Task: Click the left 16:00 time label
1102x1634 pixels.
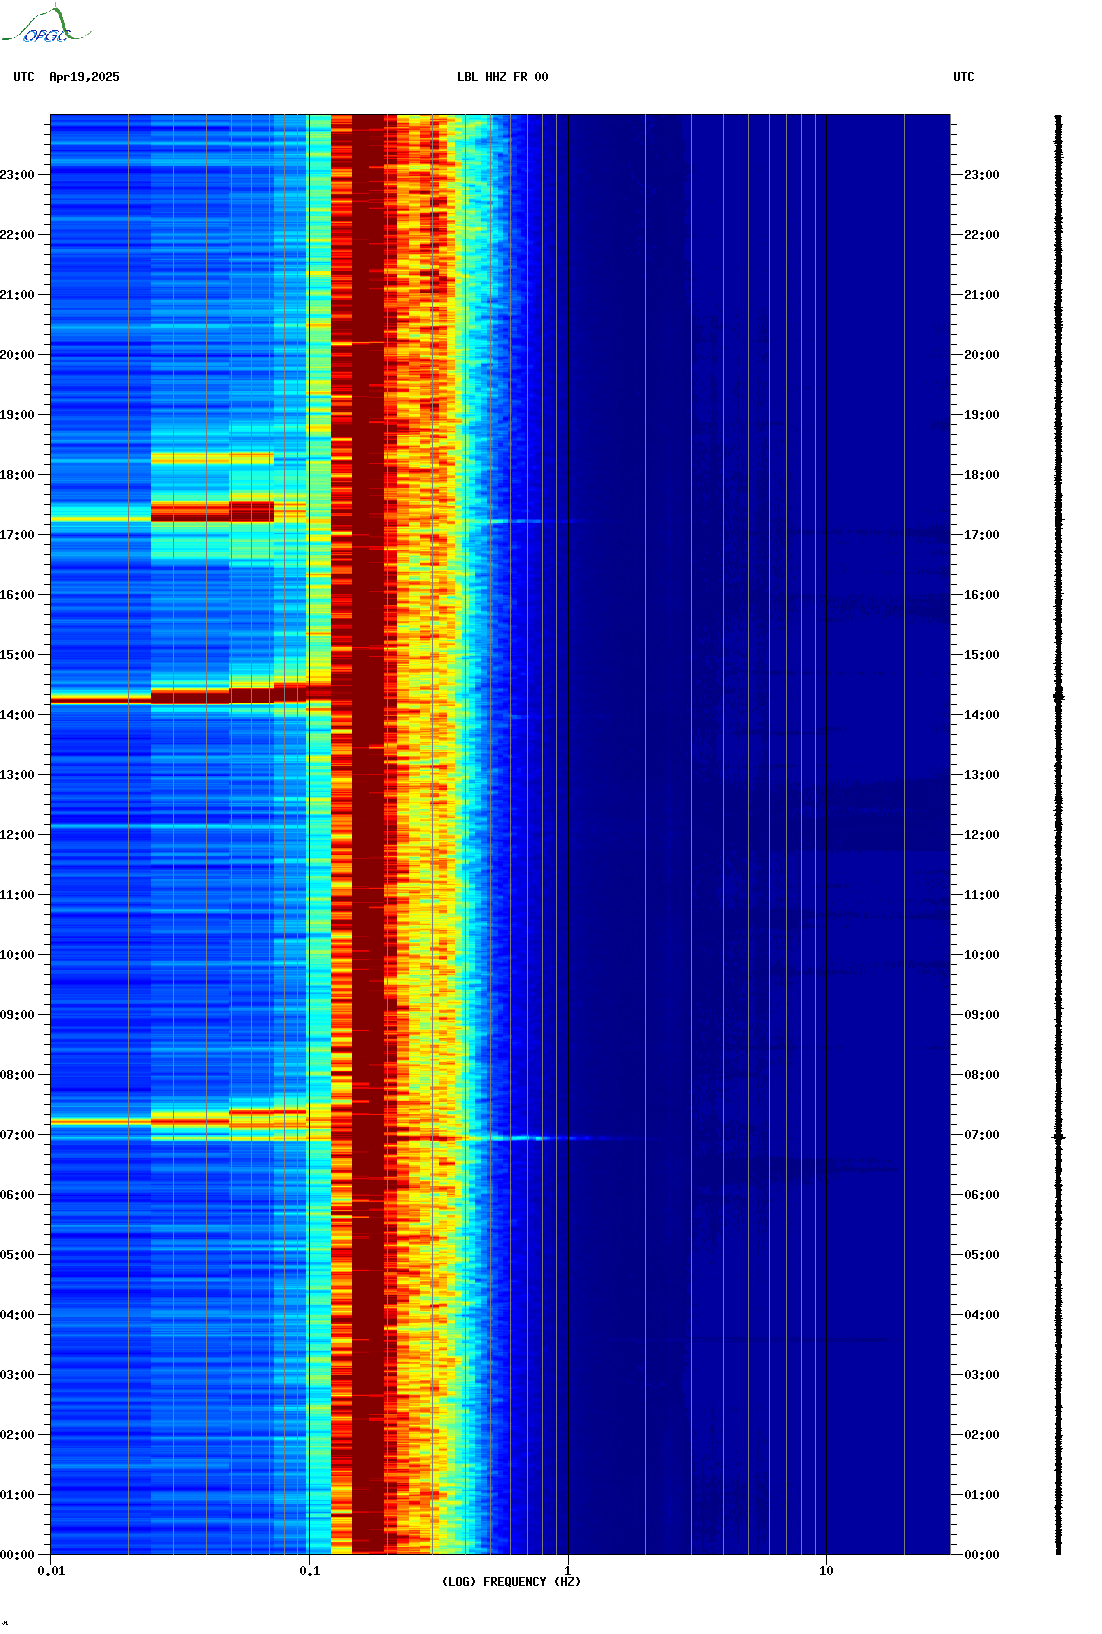Action: click(x=17, y=595)
